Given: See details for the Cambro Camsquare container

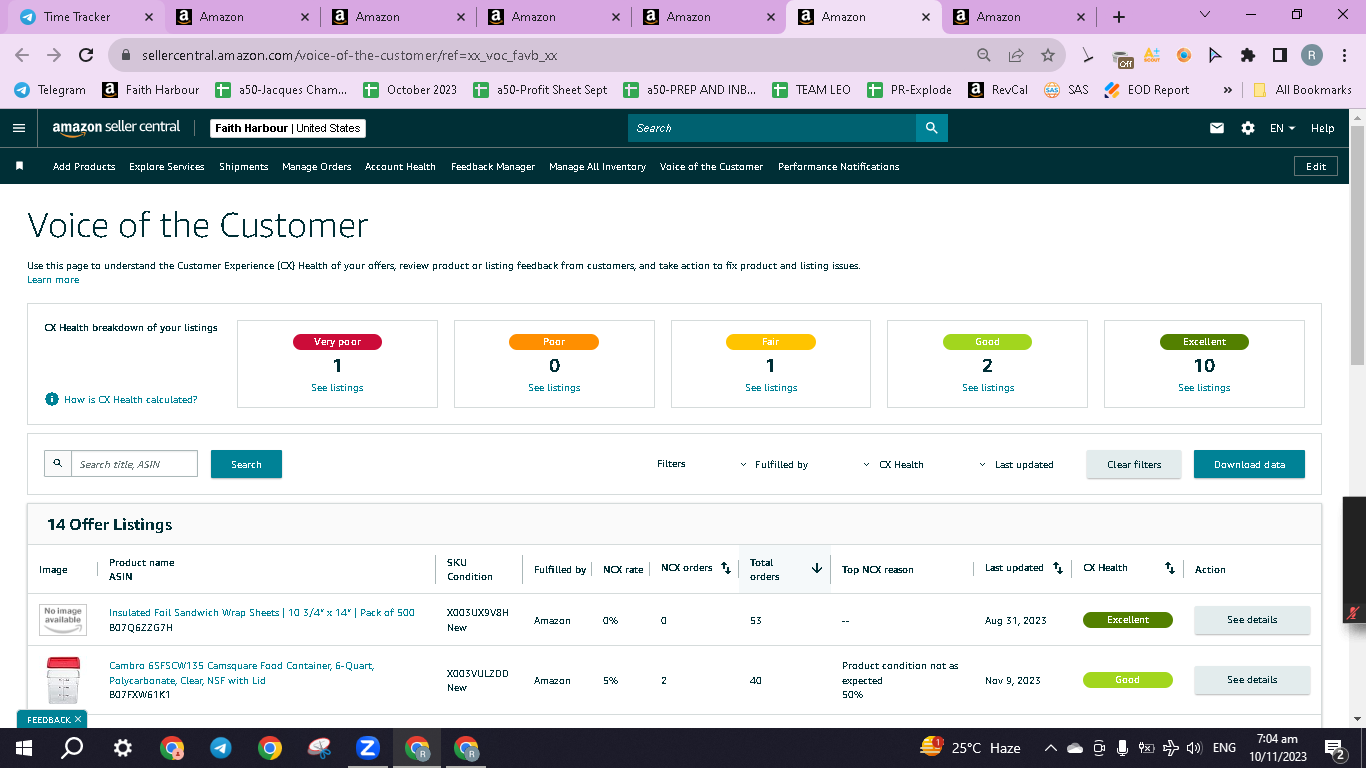Looking at the screenshot, I should [1252, 680].
